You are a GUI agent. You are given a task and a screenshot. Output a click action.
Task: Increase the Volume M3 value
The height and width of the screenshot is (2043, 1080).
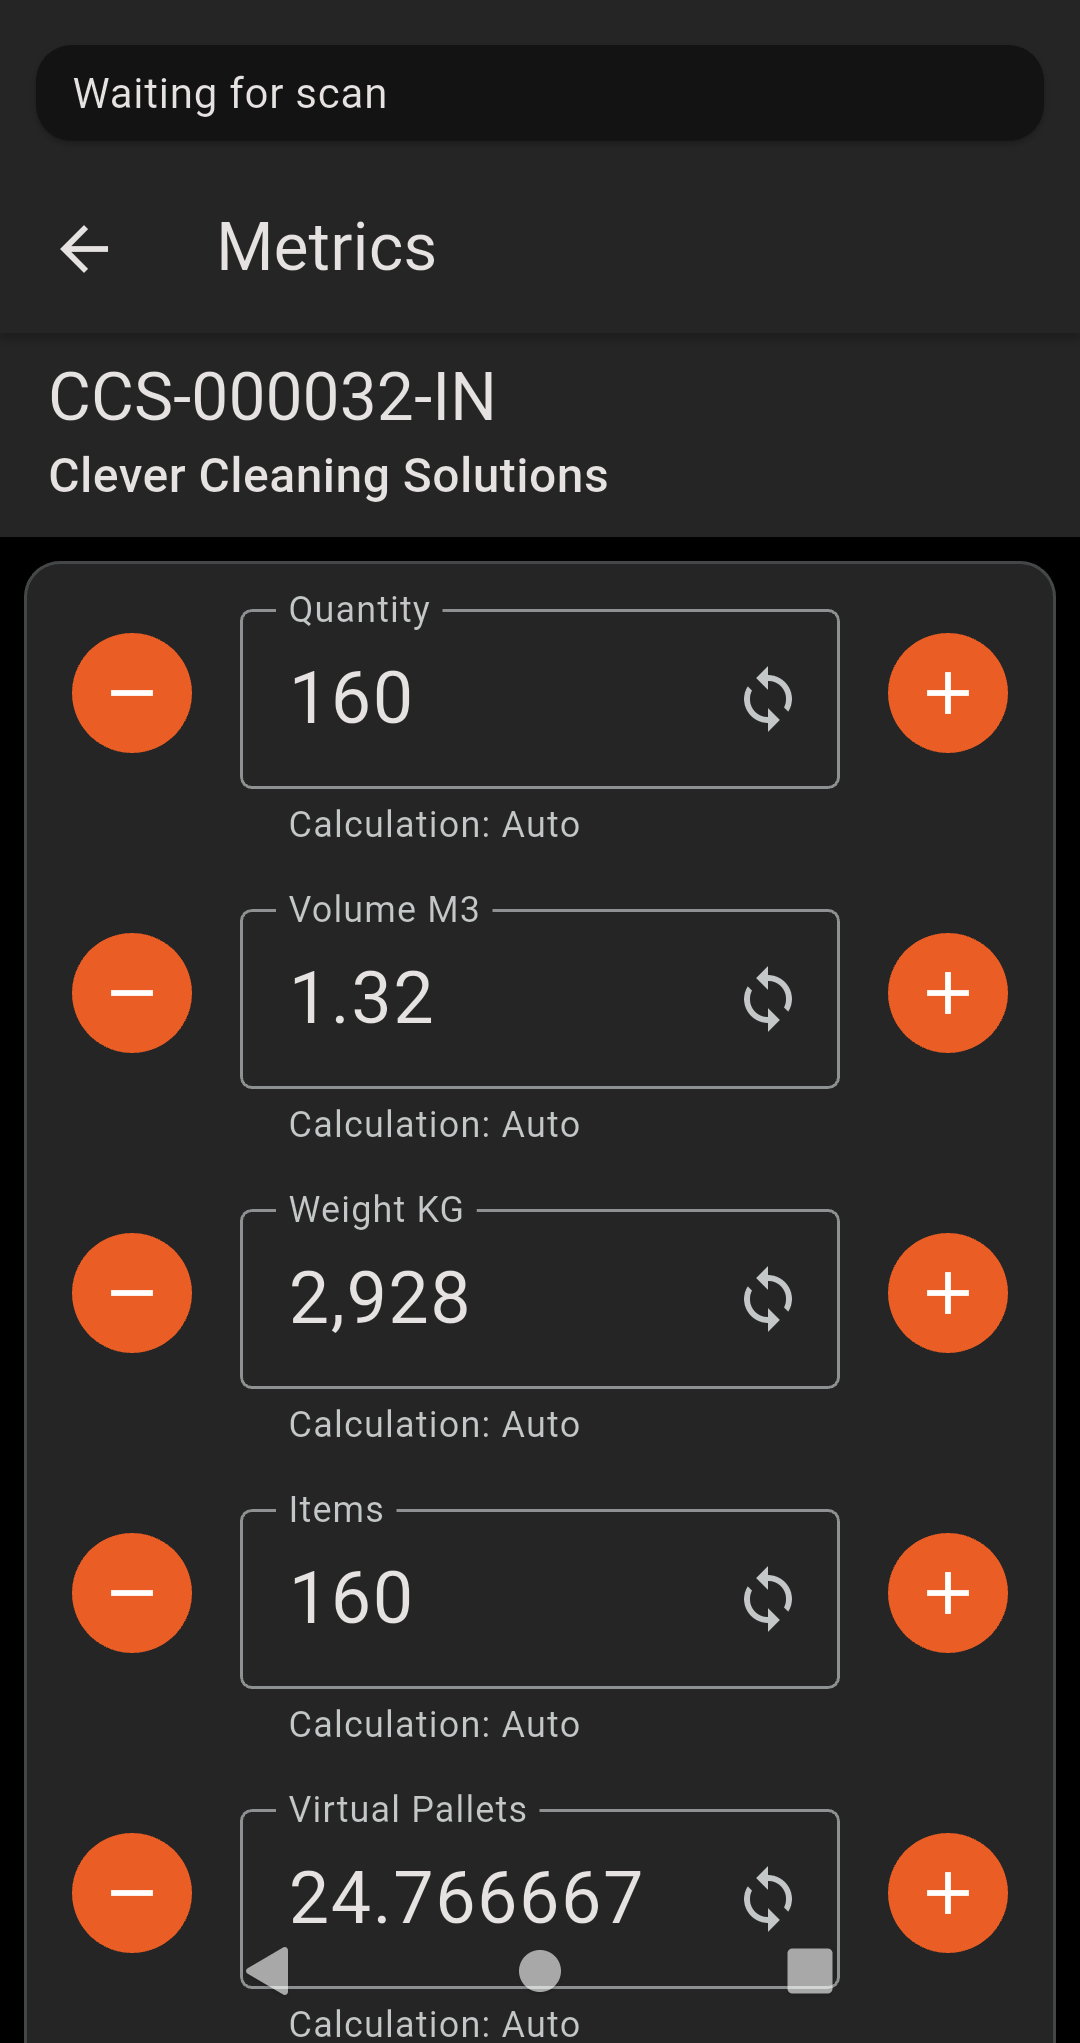click(947, 993)
